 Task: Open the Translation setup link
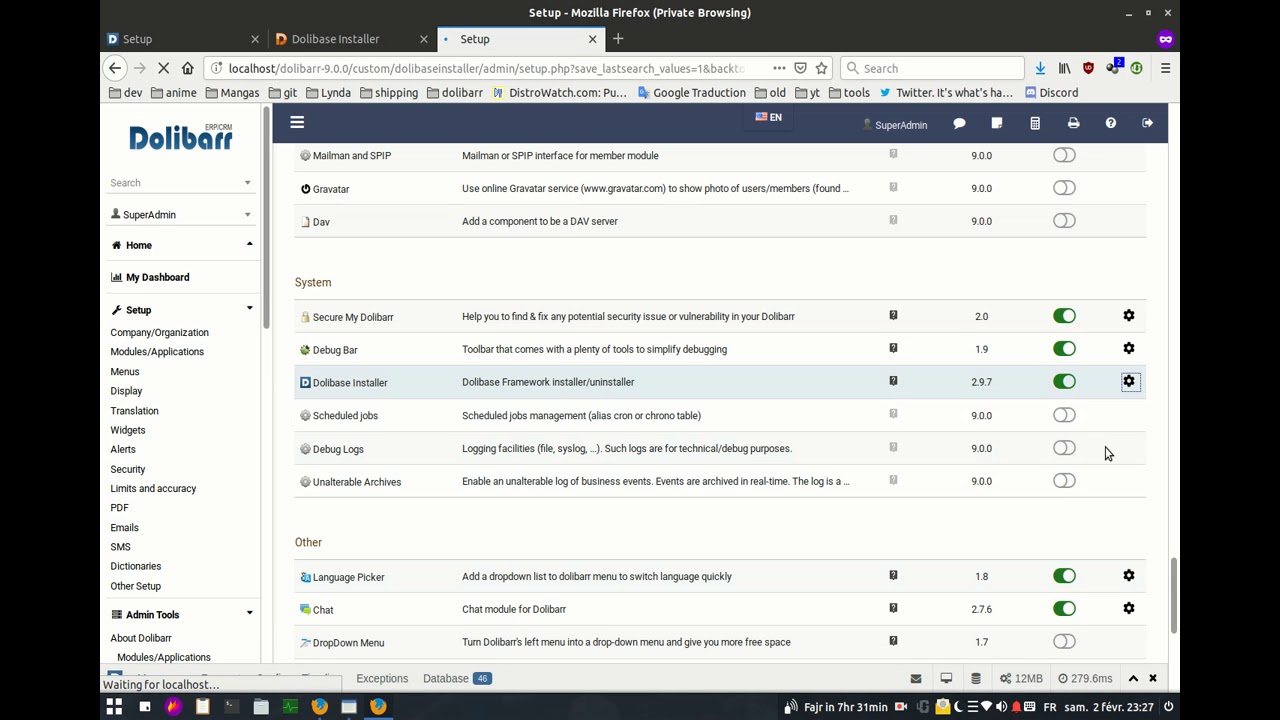134,411
